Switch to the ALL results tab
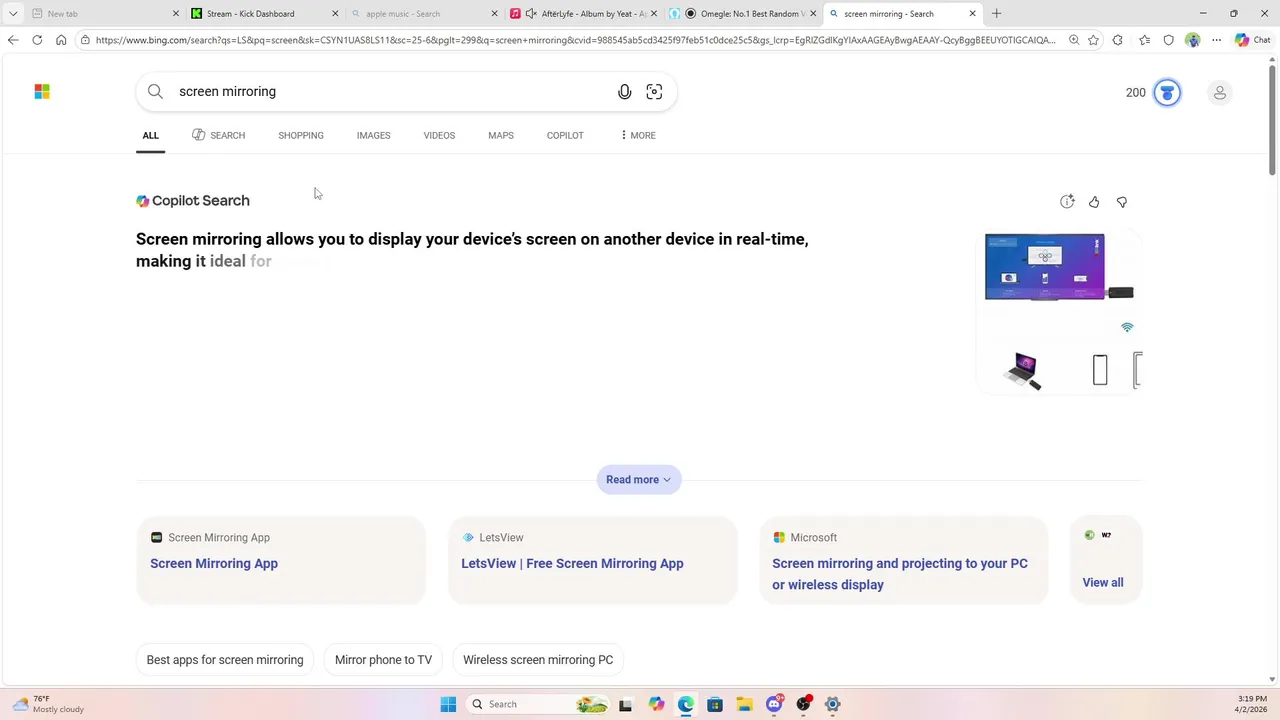The height and width of the screenshot is (720, 1280). [150, 135]
